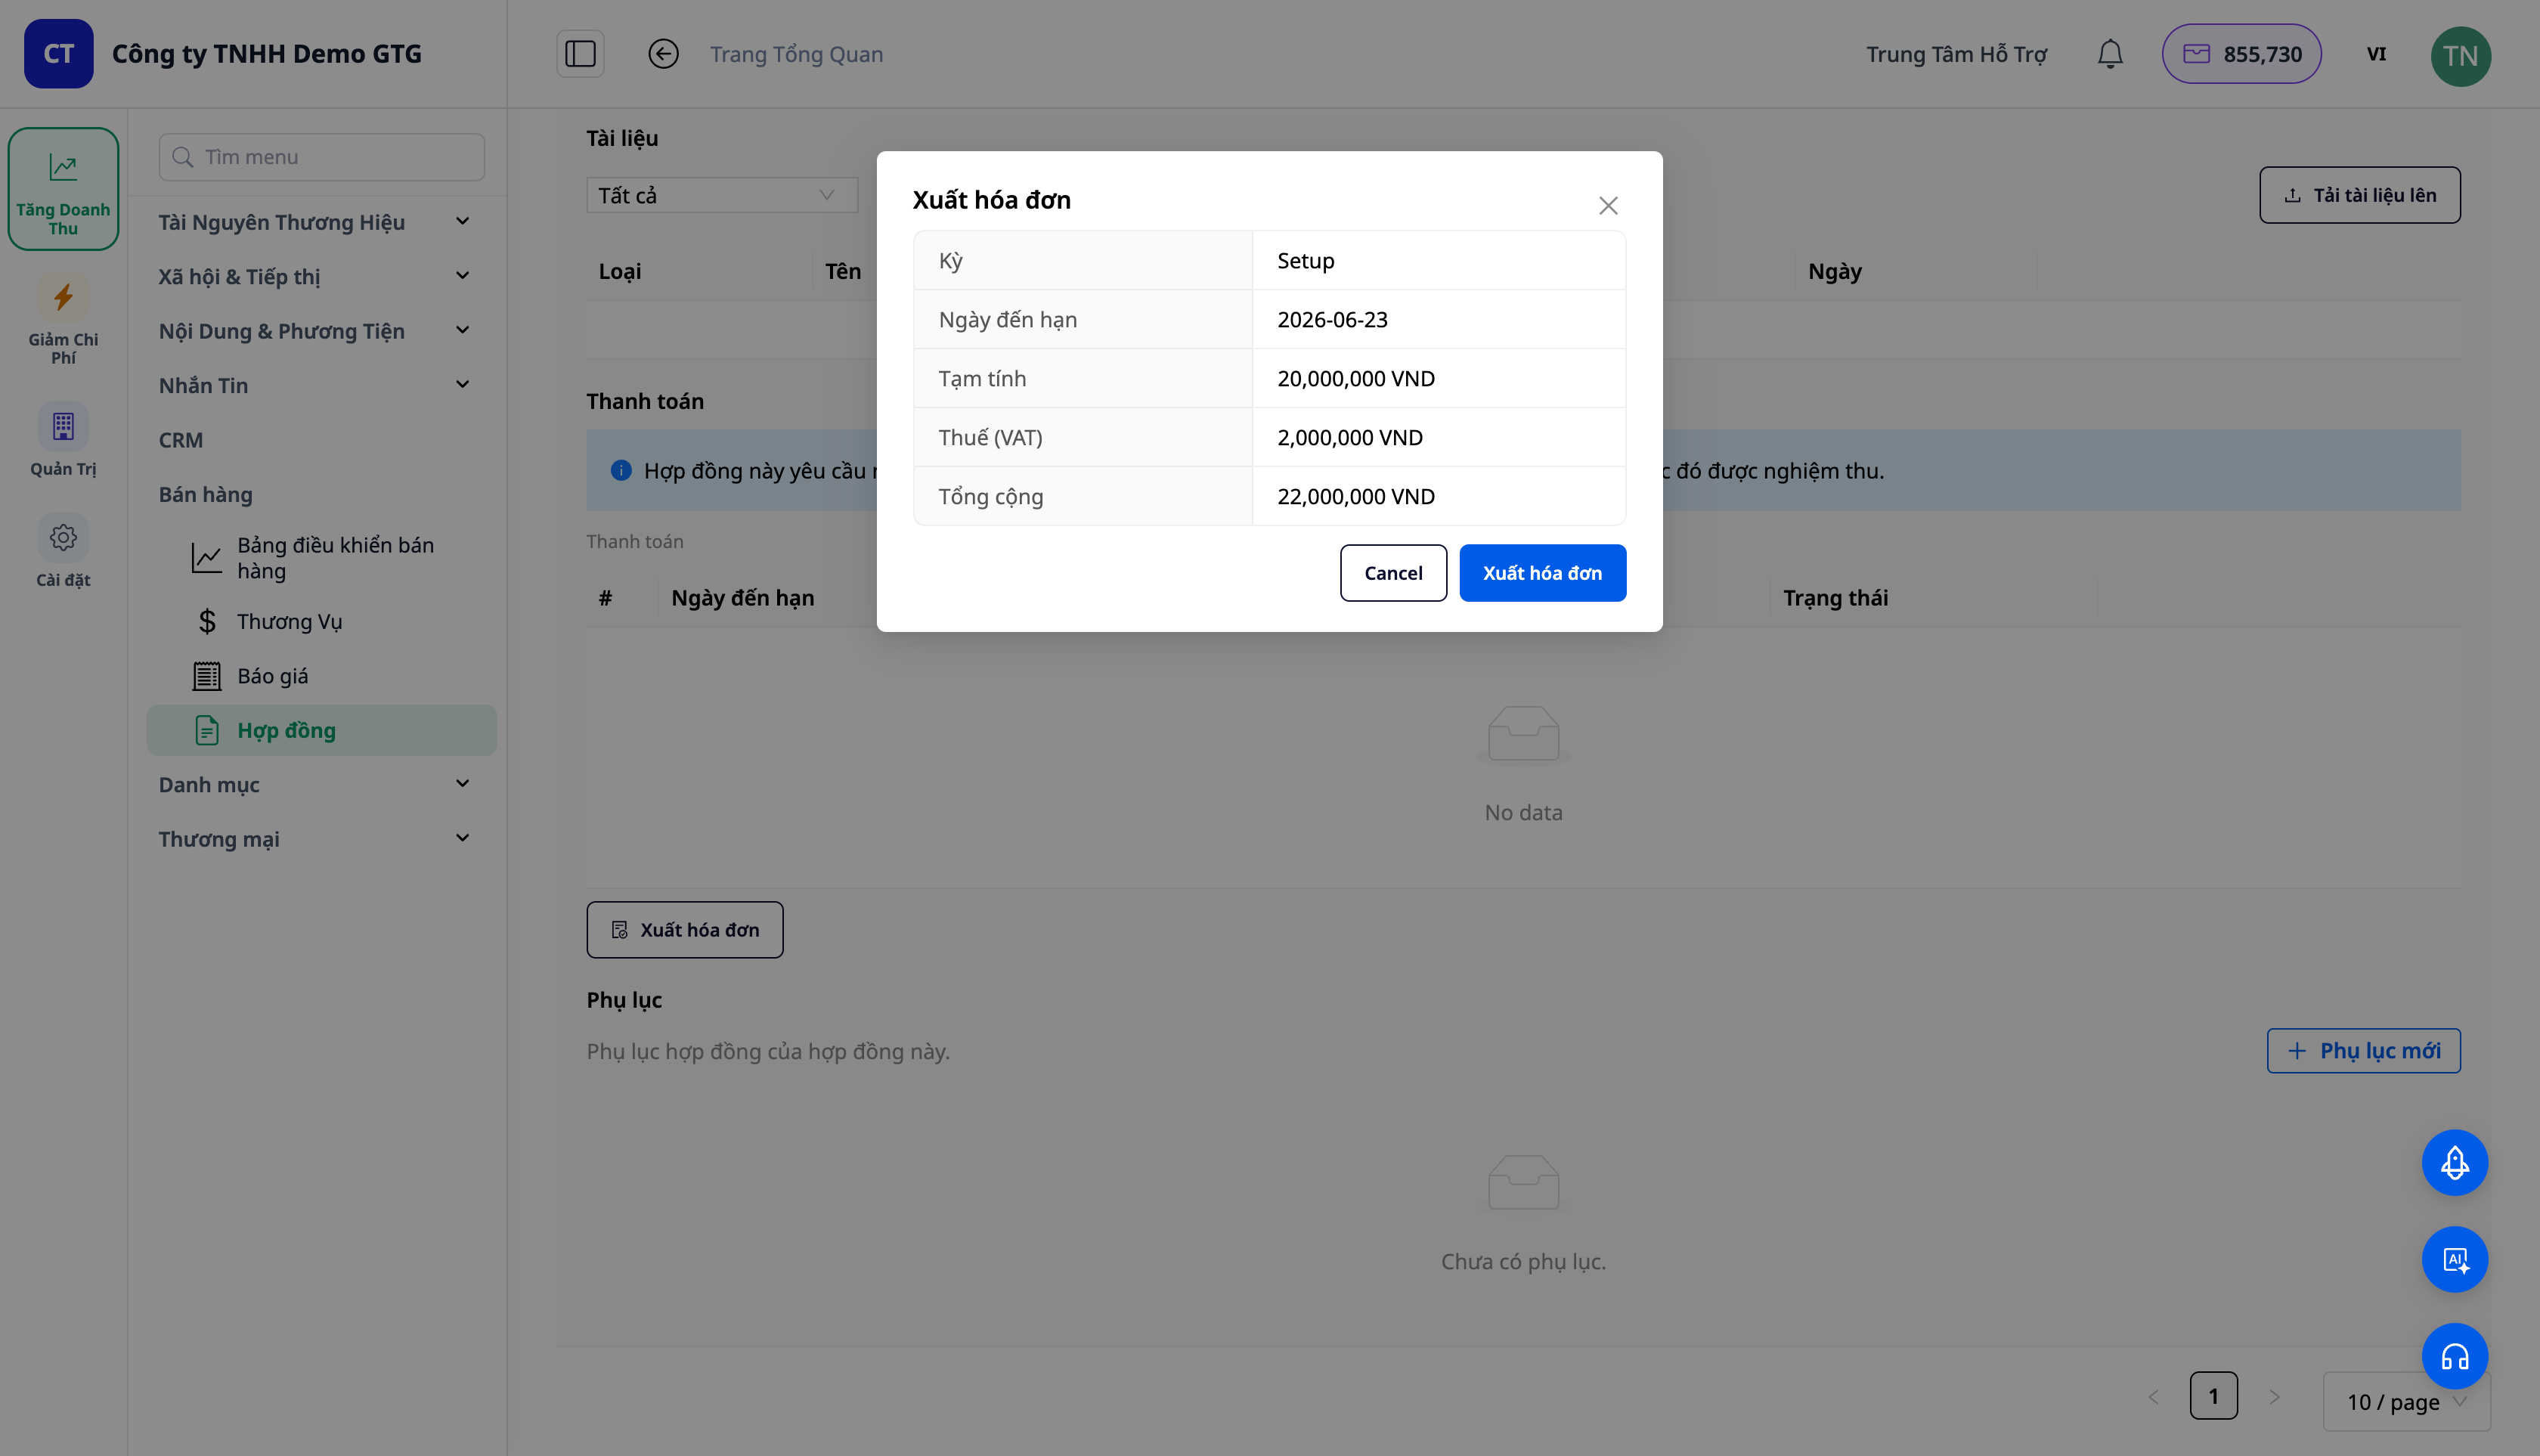This screenshot has width=2540, height=1456.
Task: Open headset support floating button
Action: [2454, 1356]
